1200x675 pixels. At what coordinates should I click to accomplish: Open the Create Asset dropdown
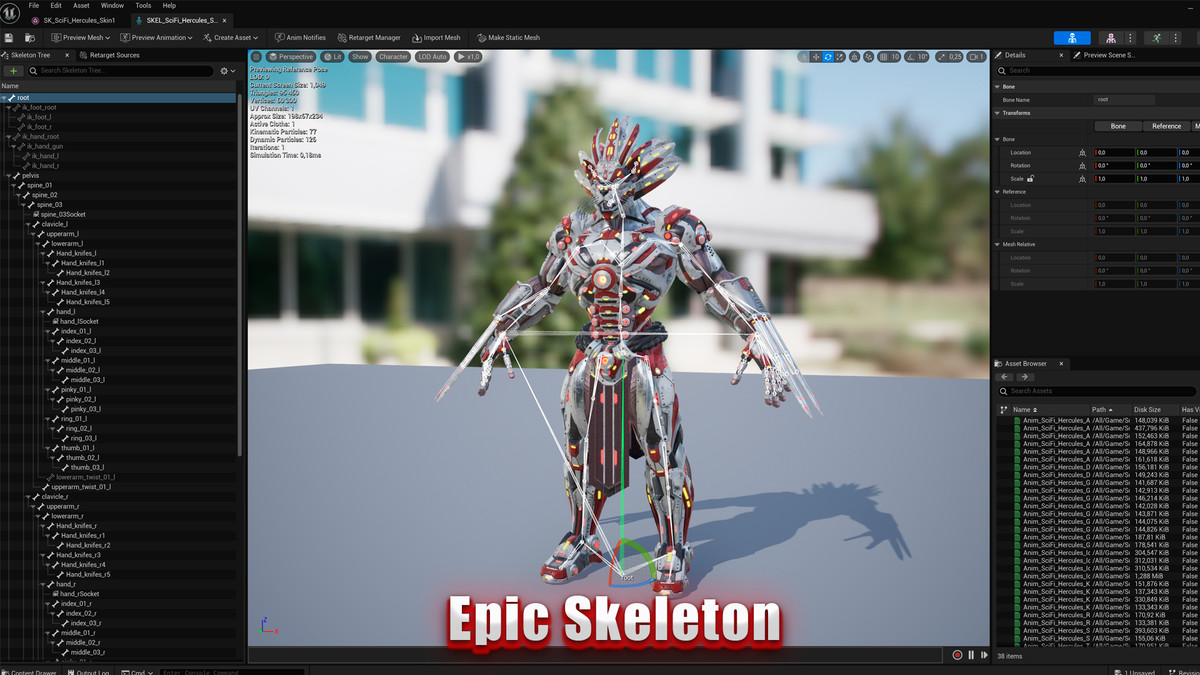(x=230, y=38)
